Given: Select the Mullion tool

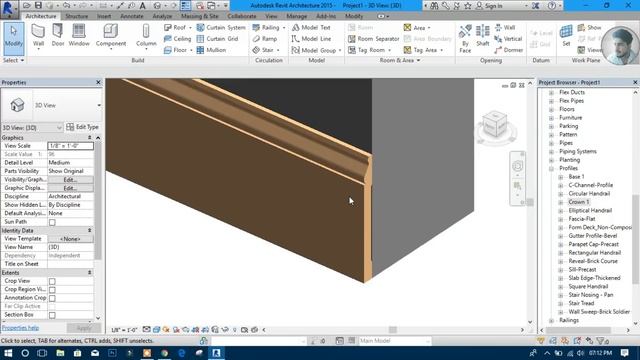Looking at the screenshot, I should 211,50.
